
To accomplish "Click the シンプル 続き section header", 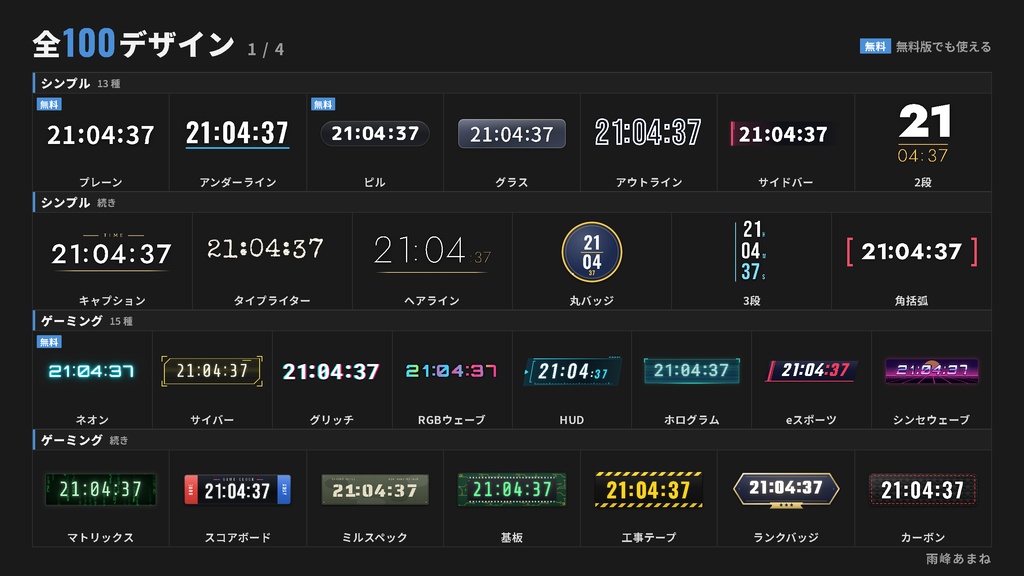I will pos(512,202).
